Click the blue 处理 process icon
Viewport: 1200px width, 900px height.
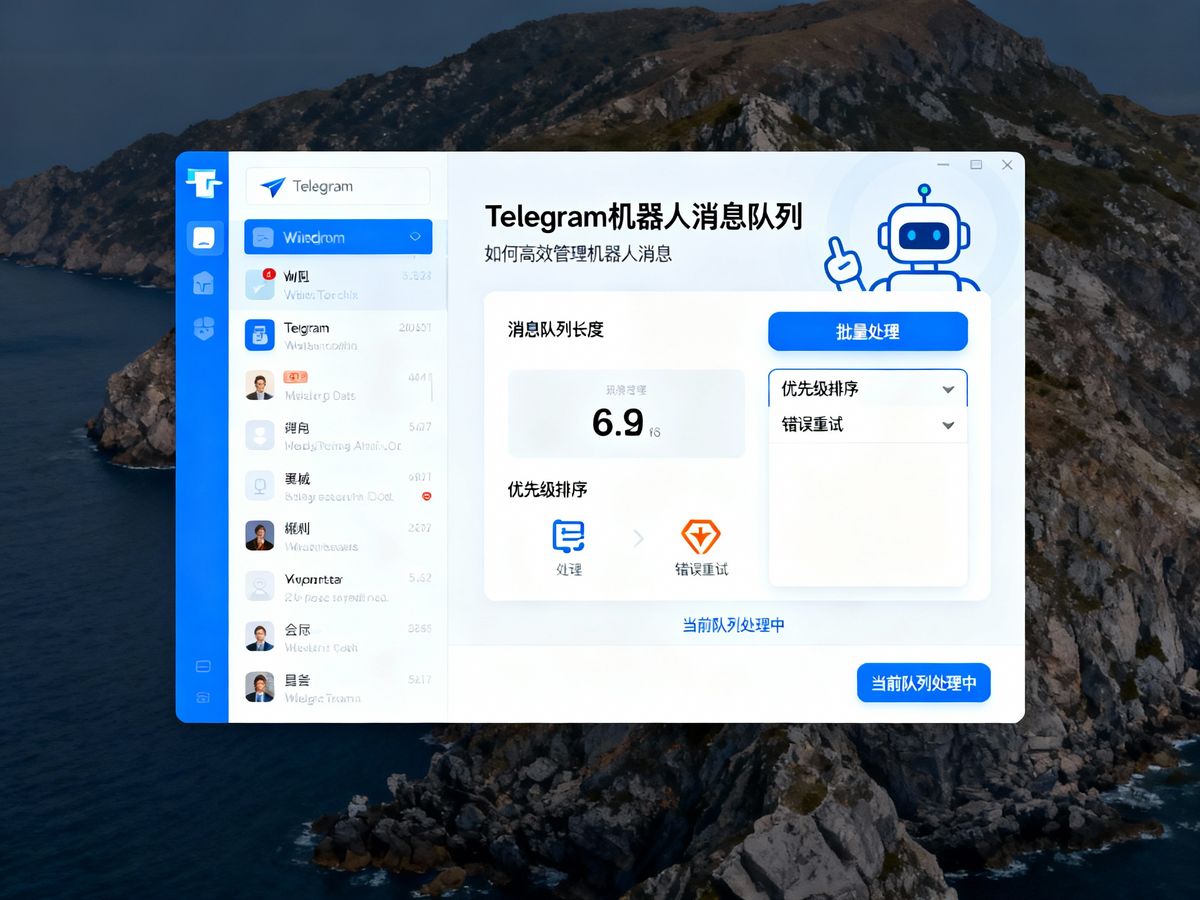pos(568,537)
